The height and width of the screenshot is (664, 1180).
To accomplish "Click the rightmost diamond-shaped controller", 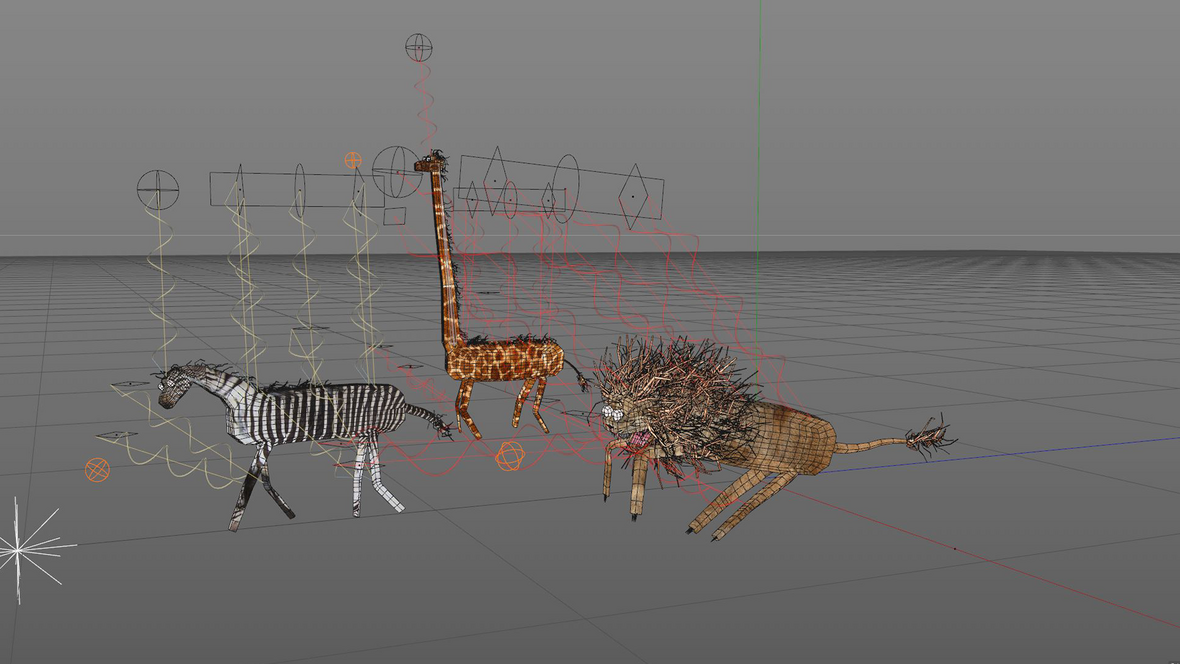I will coord(632,197).
